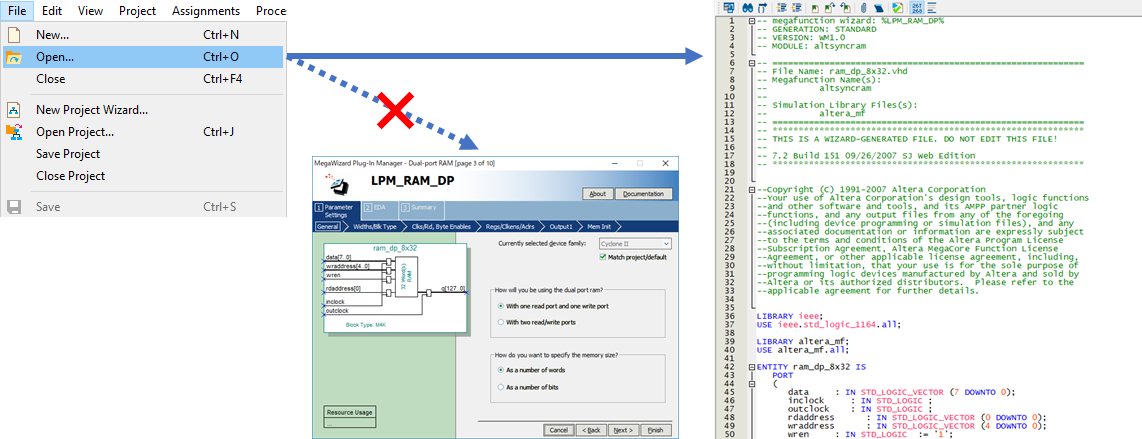The width and height of the screenshot is (1142, 439).
Task: Open the File menu
Action: 17,11
